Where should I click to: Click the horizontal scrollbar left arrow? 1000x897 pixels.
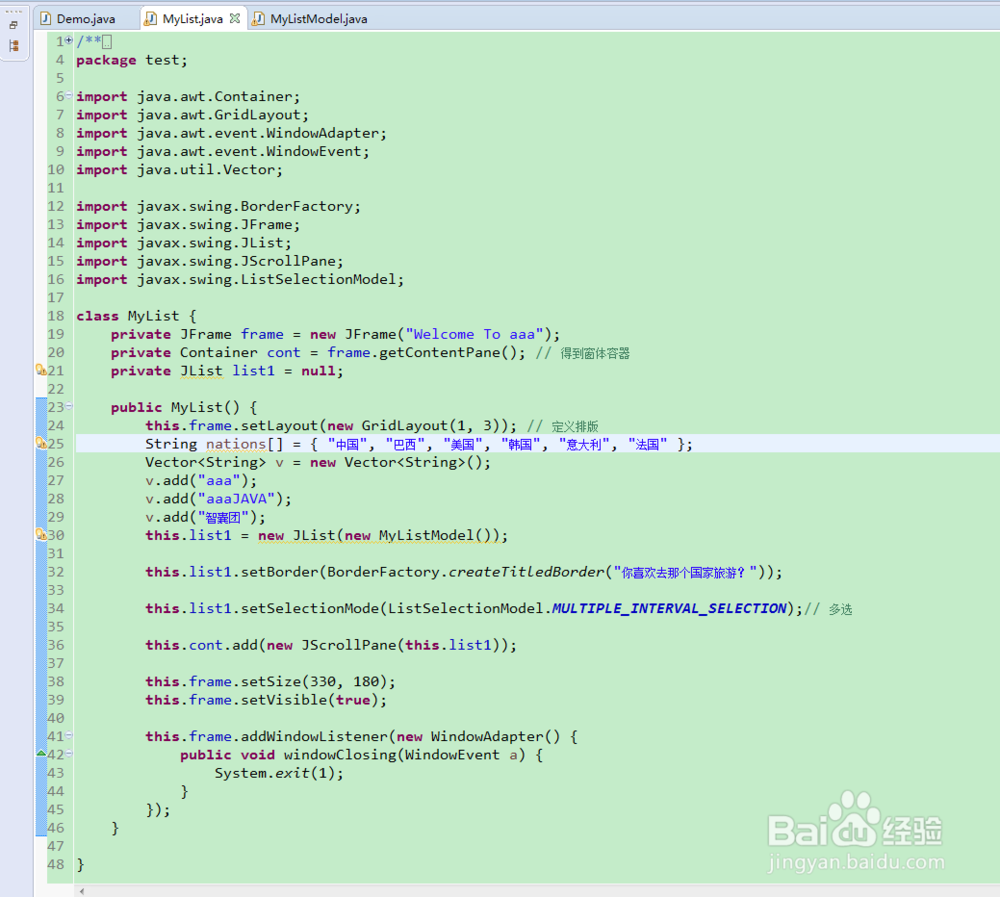click(82, 891)
